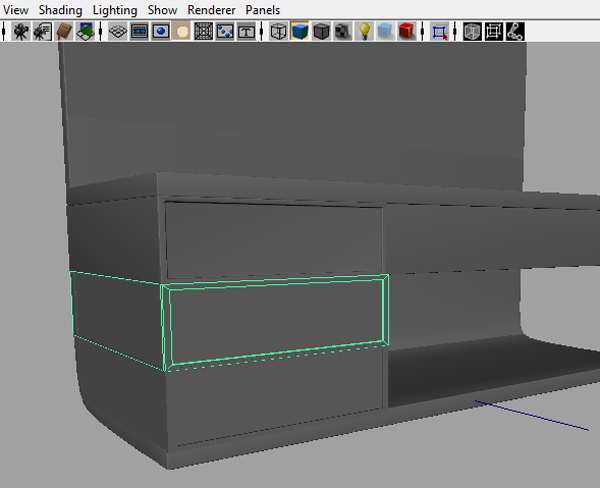Toggle the Safe Action icon
This screenshot has width=600, height=488.
coord(225,31)
